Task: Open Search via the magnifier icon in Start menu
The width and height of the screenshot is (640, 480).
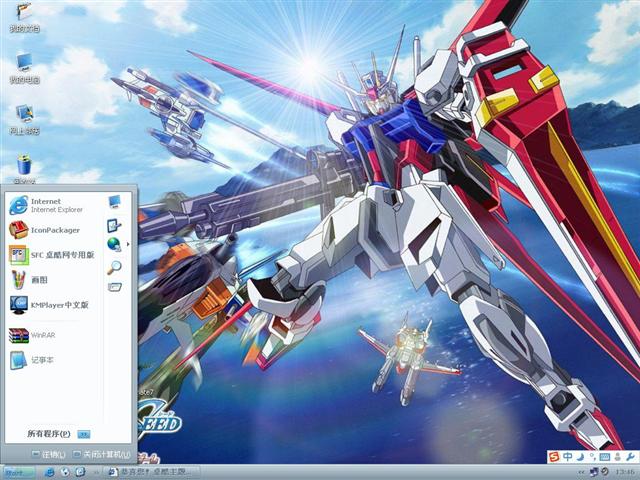Action: tap(114, 267)
